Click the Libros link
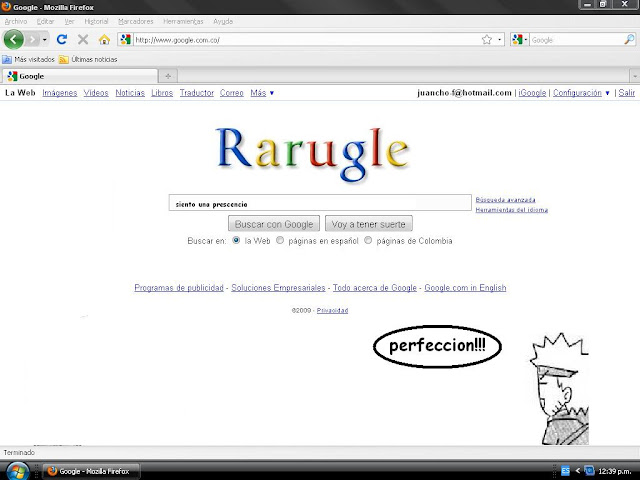640x480 pixels. 162,93
